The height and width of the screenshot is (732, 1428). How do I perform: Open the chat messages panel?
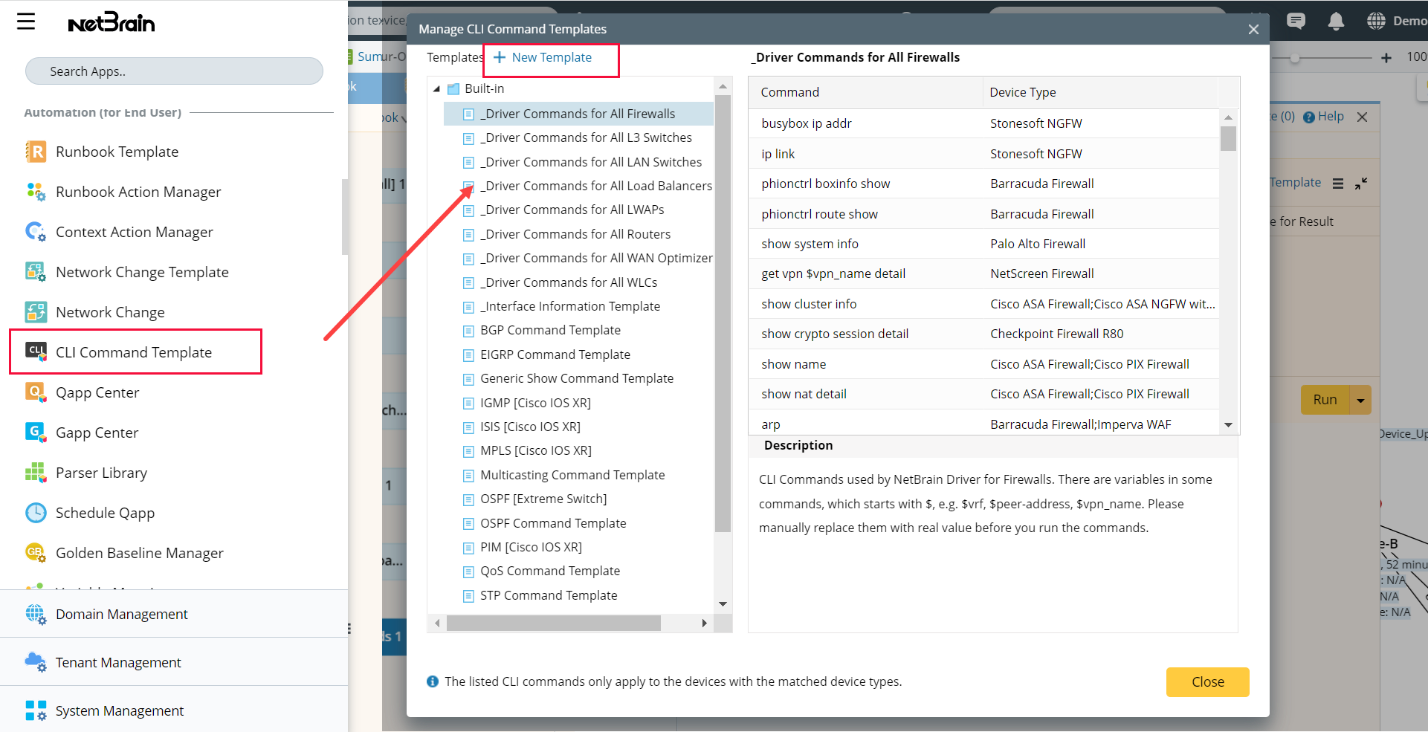click(1295, 20)
